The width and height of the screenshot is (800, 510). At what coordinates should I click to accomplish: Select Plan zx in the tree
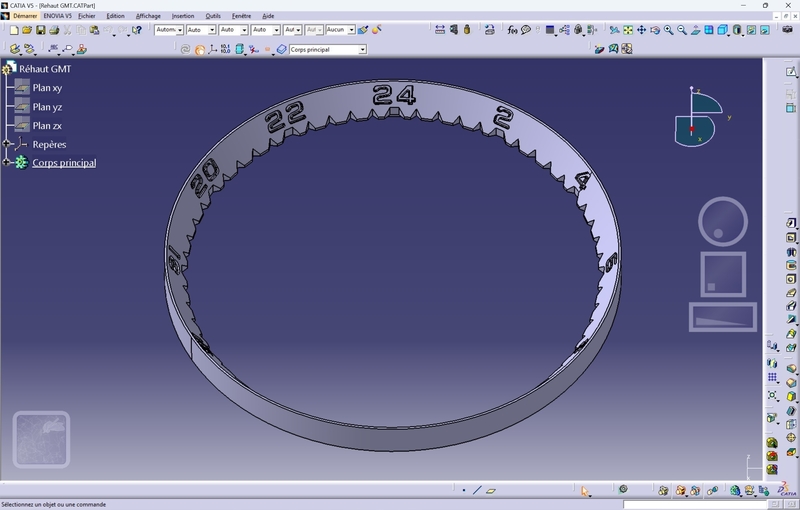click(47, 126)
